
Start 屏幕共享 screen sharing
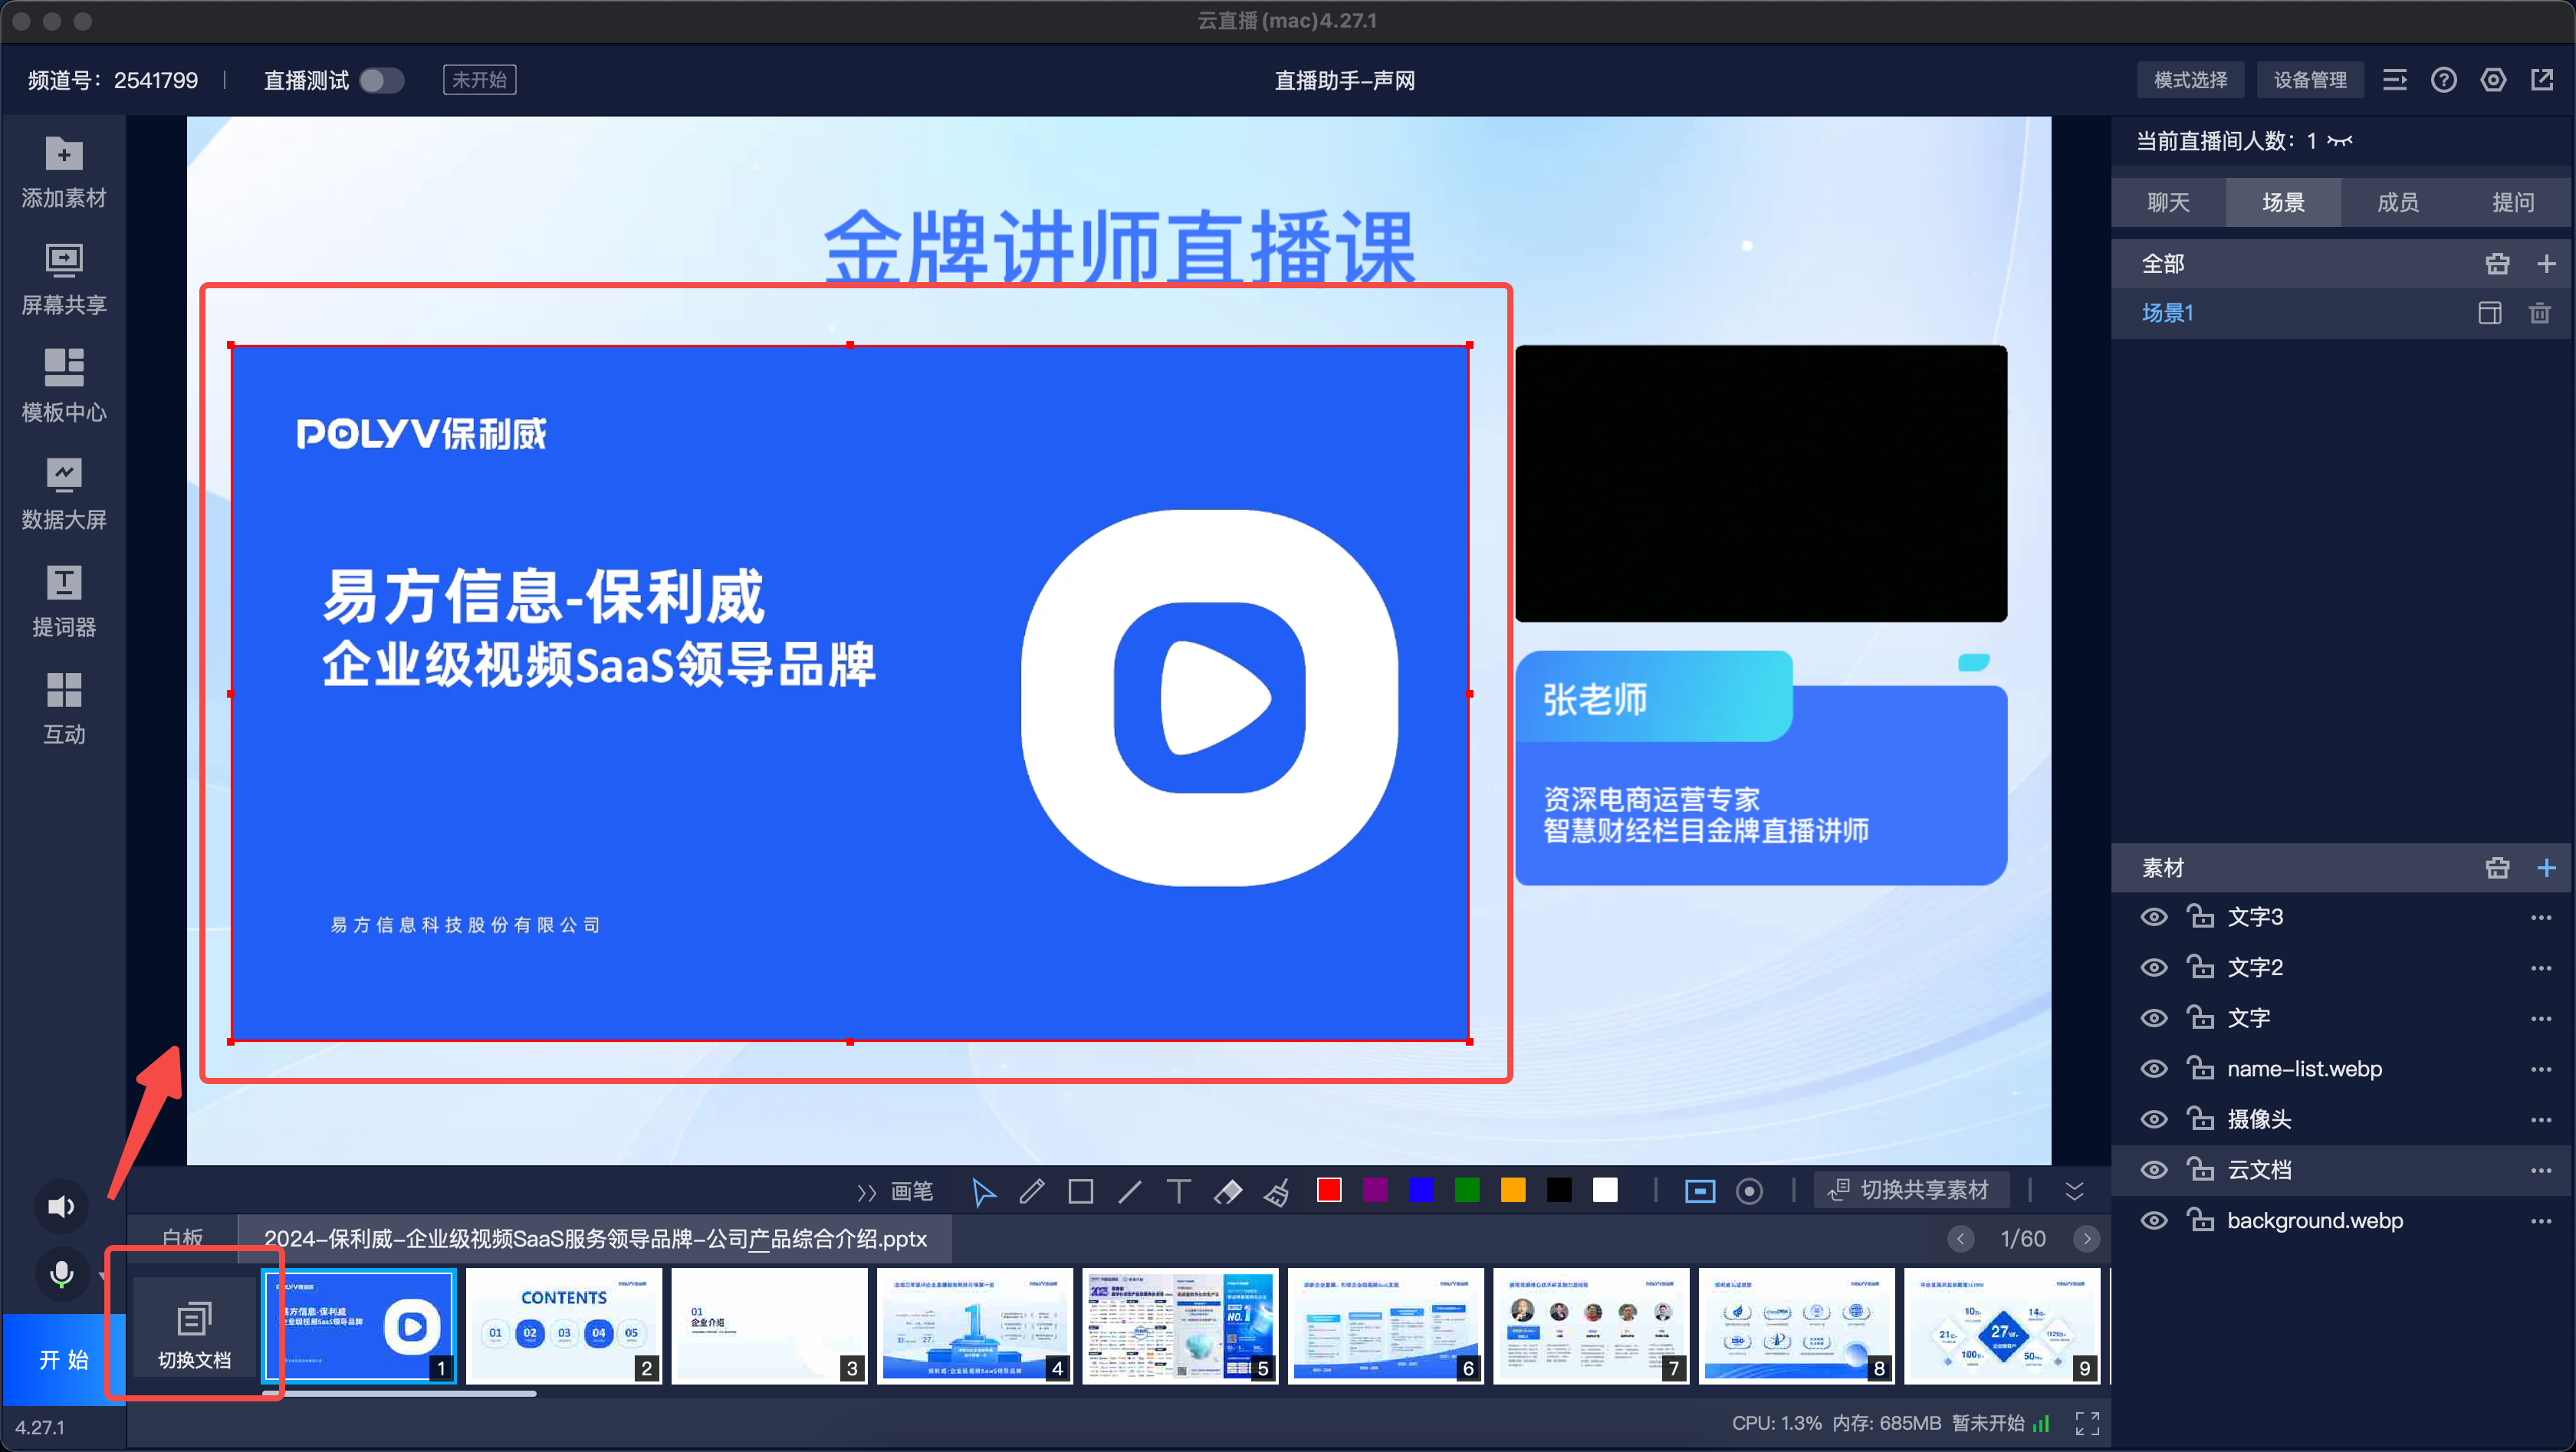[x=64, y=279]
